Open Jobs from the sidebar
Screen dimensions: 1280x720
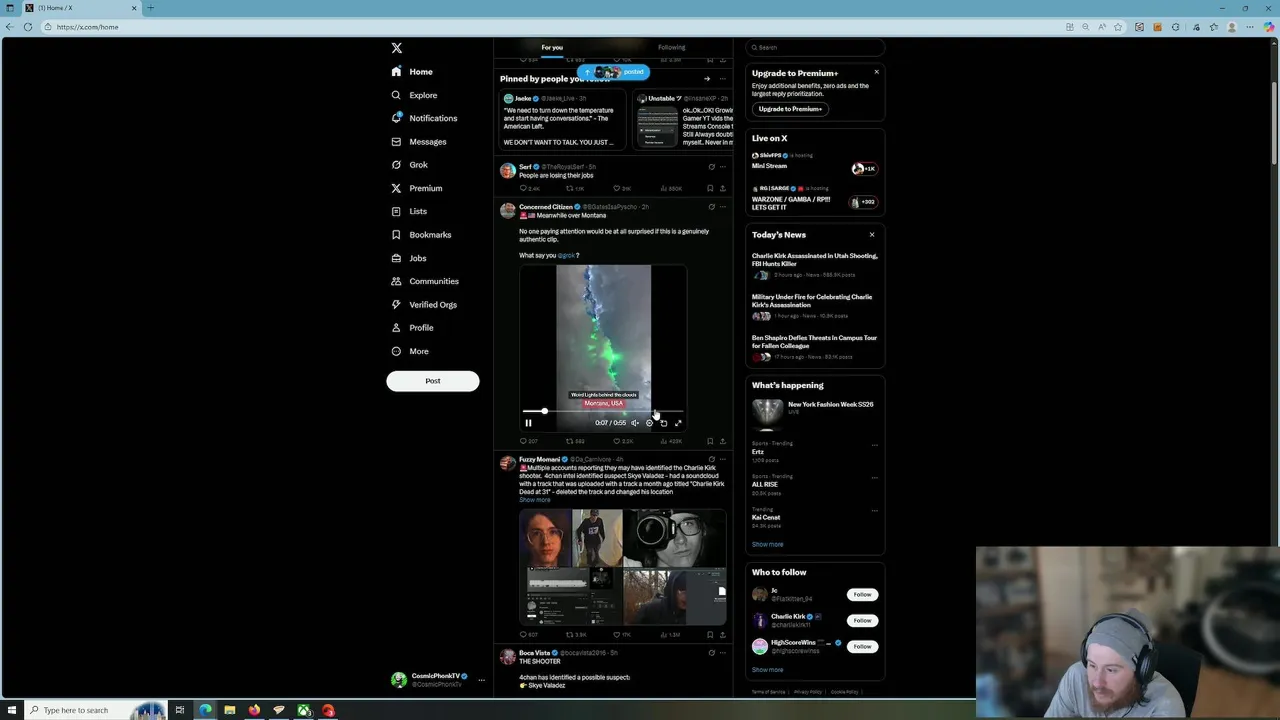[408, 258]
